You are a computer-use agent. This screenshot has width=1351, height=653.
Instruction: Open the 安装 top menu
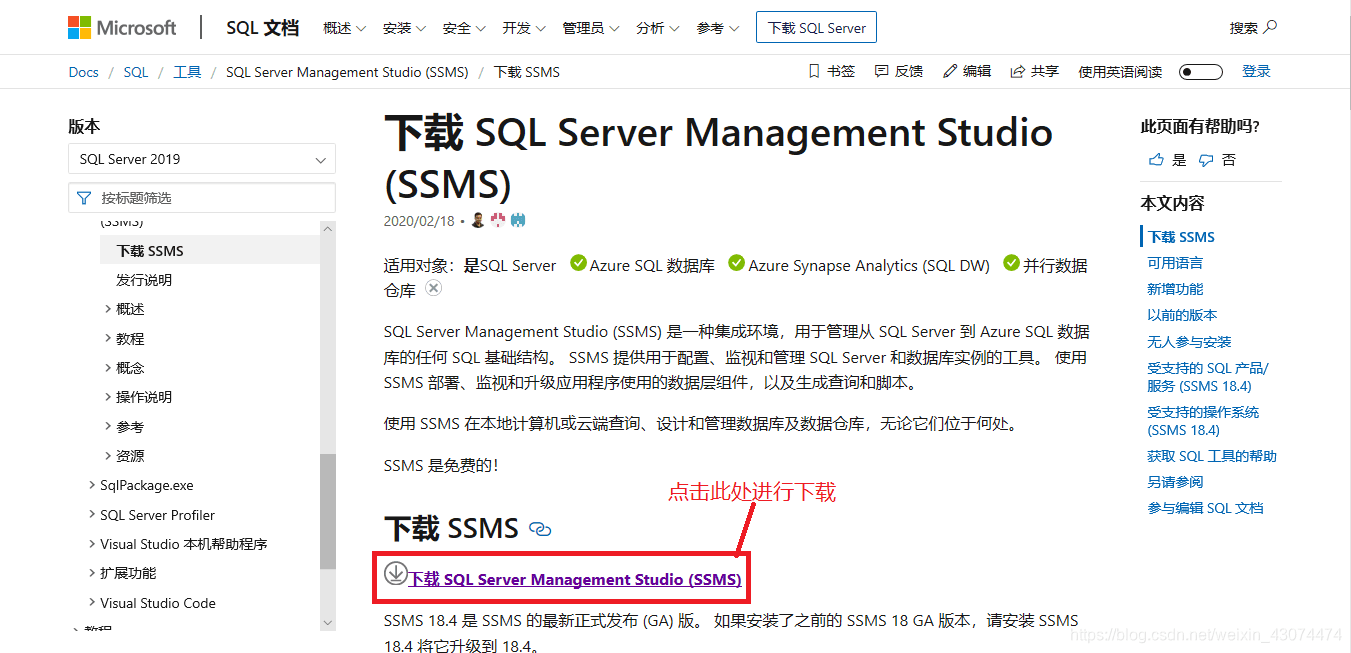(404, 28)
